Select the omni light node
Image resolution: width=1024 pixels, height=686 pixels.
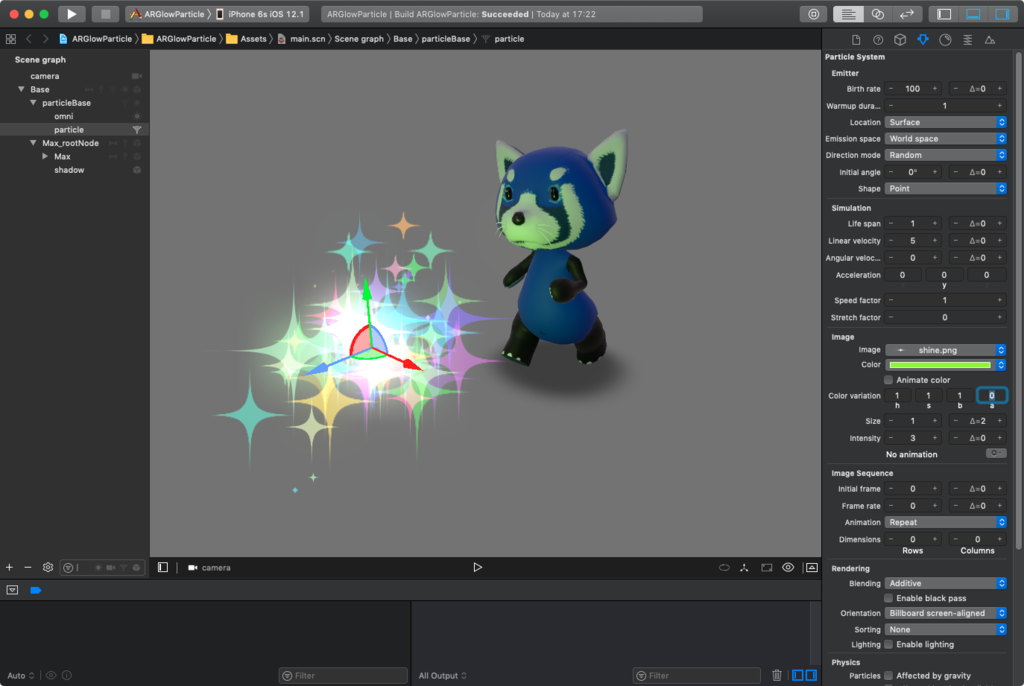[x=63, y=116]
